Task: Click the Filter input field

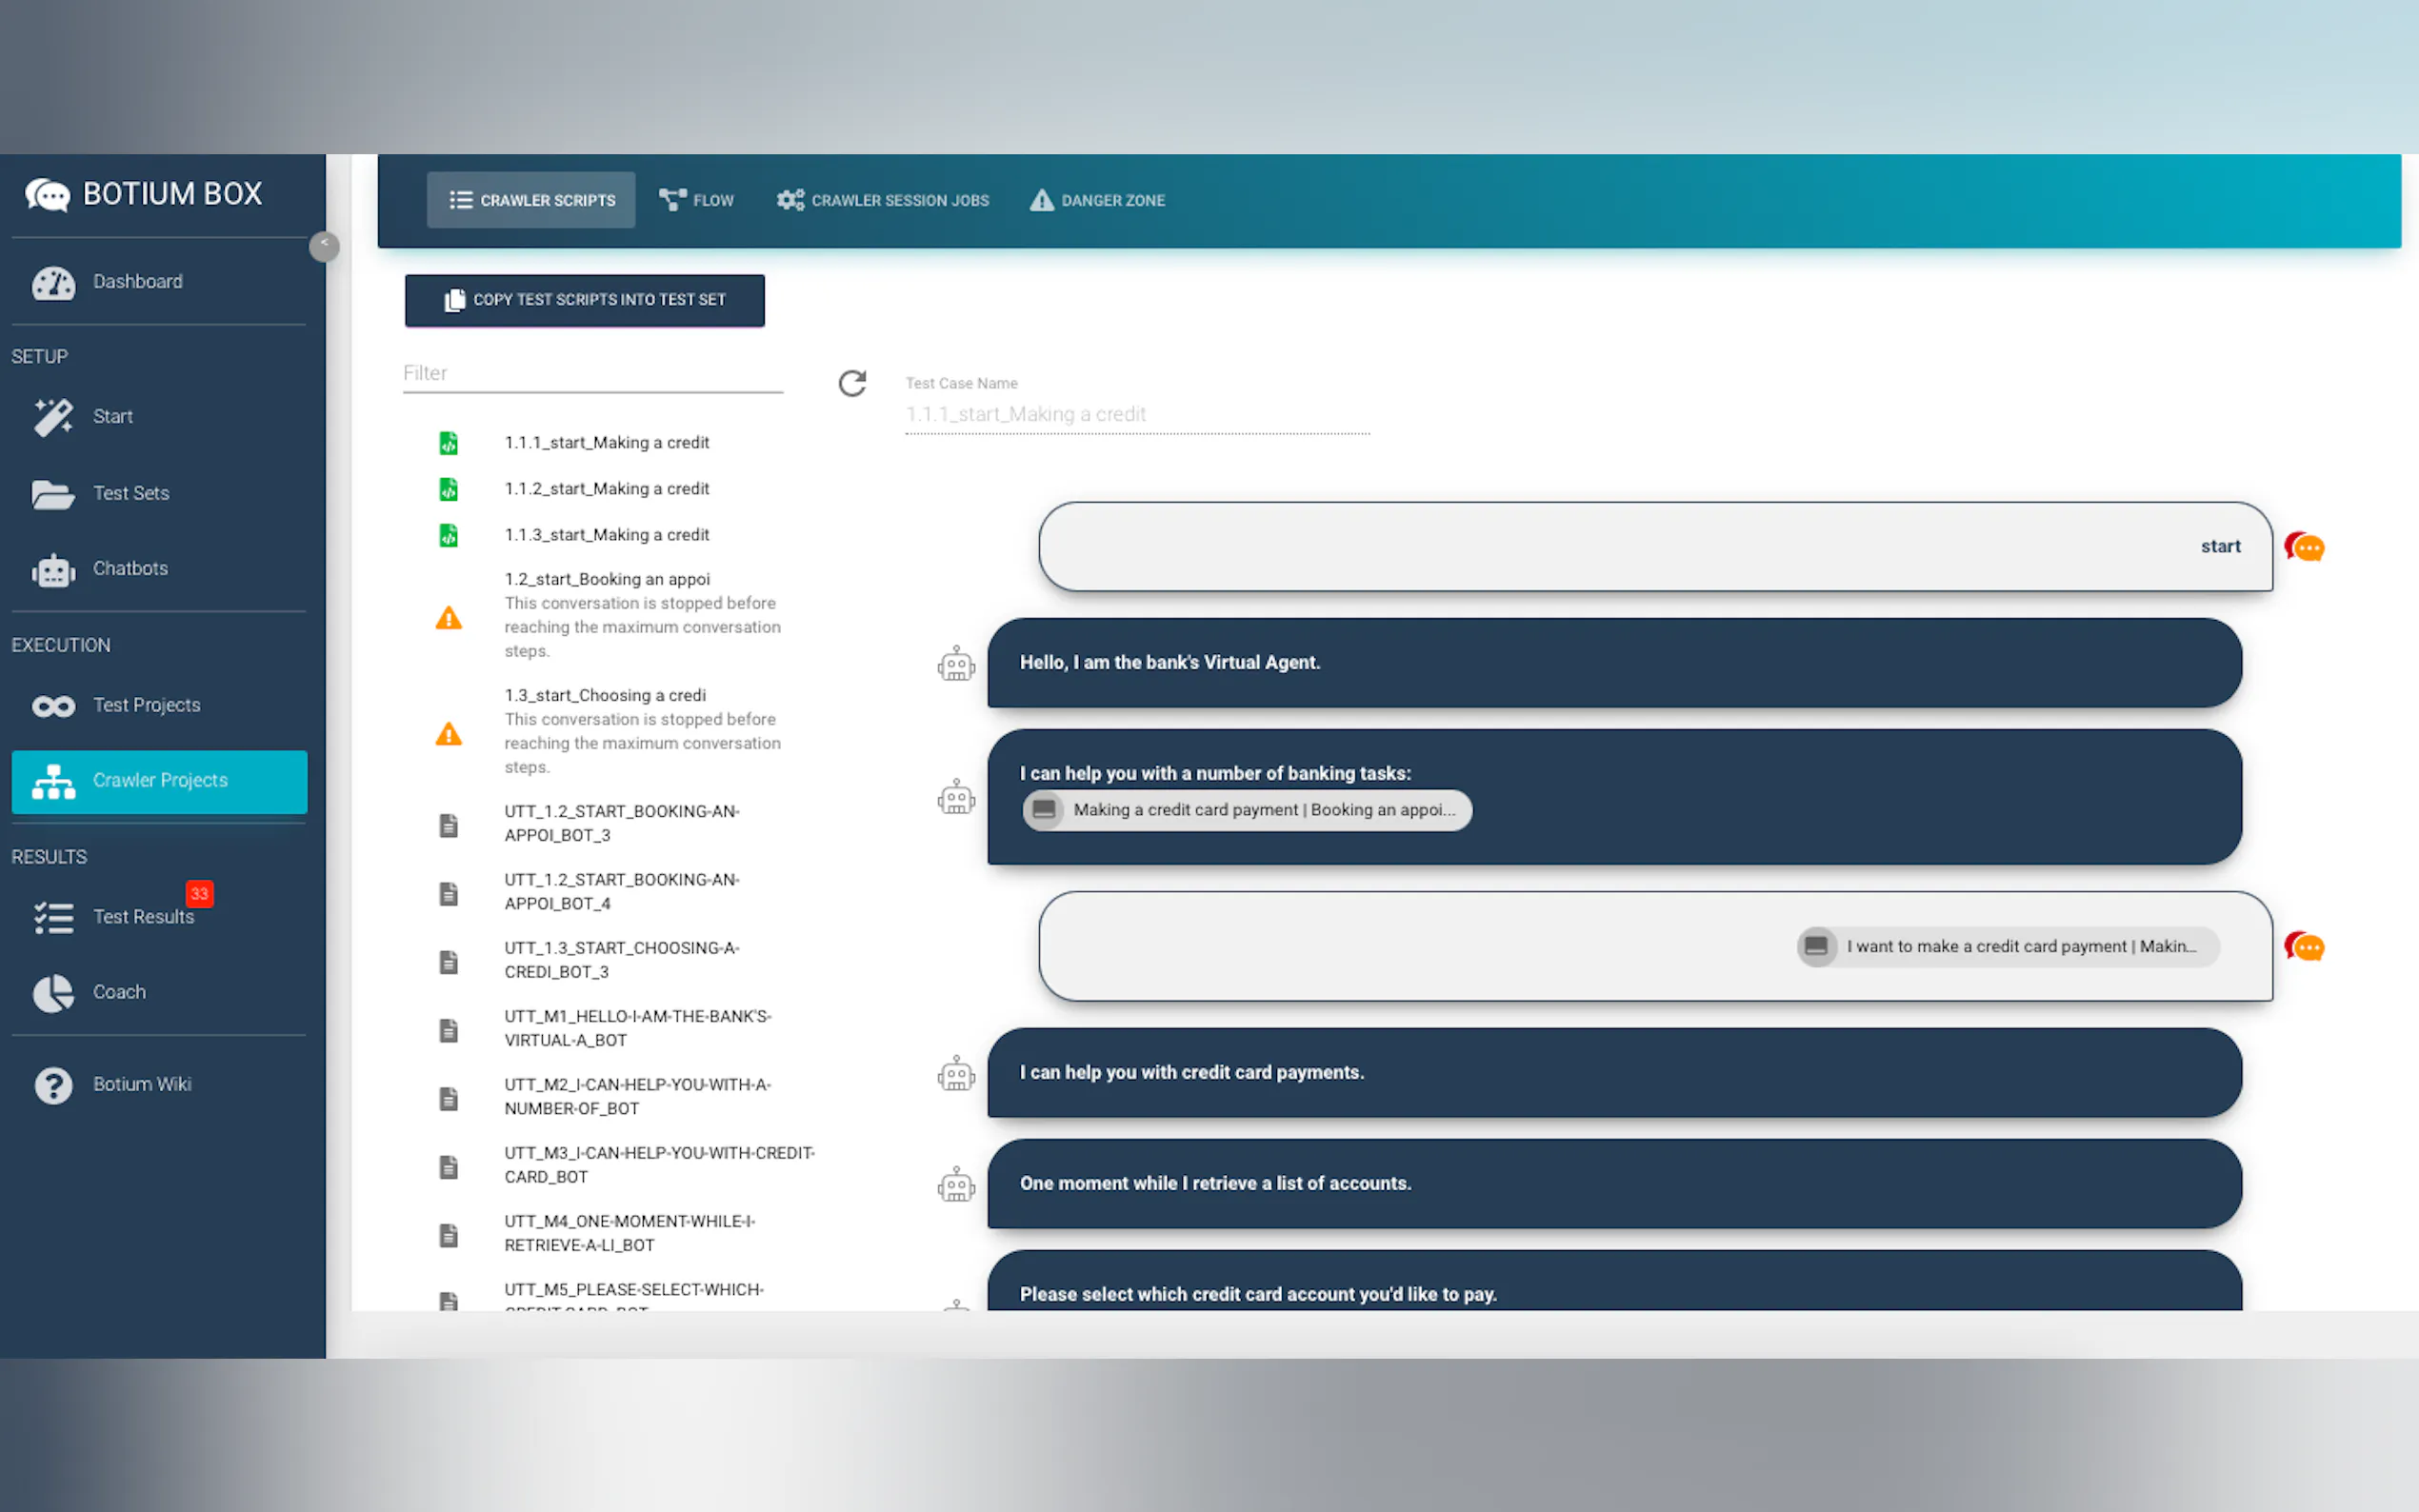Action: click(x=592, y=374)
